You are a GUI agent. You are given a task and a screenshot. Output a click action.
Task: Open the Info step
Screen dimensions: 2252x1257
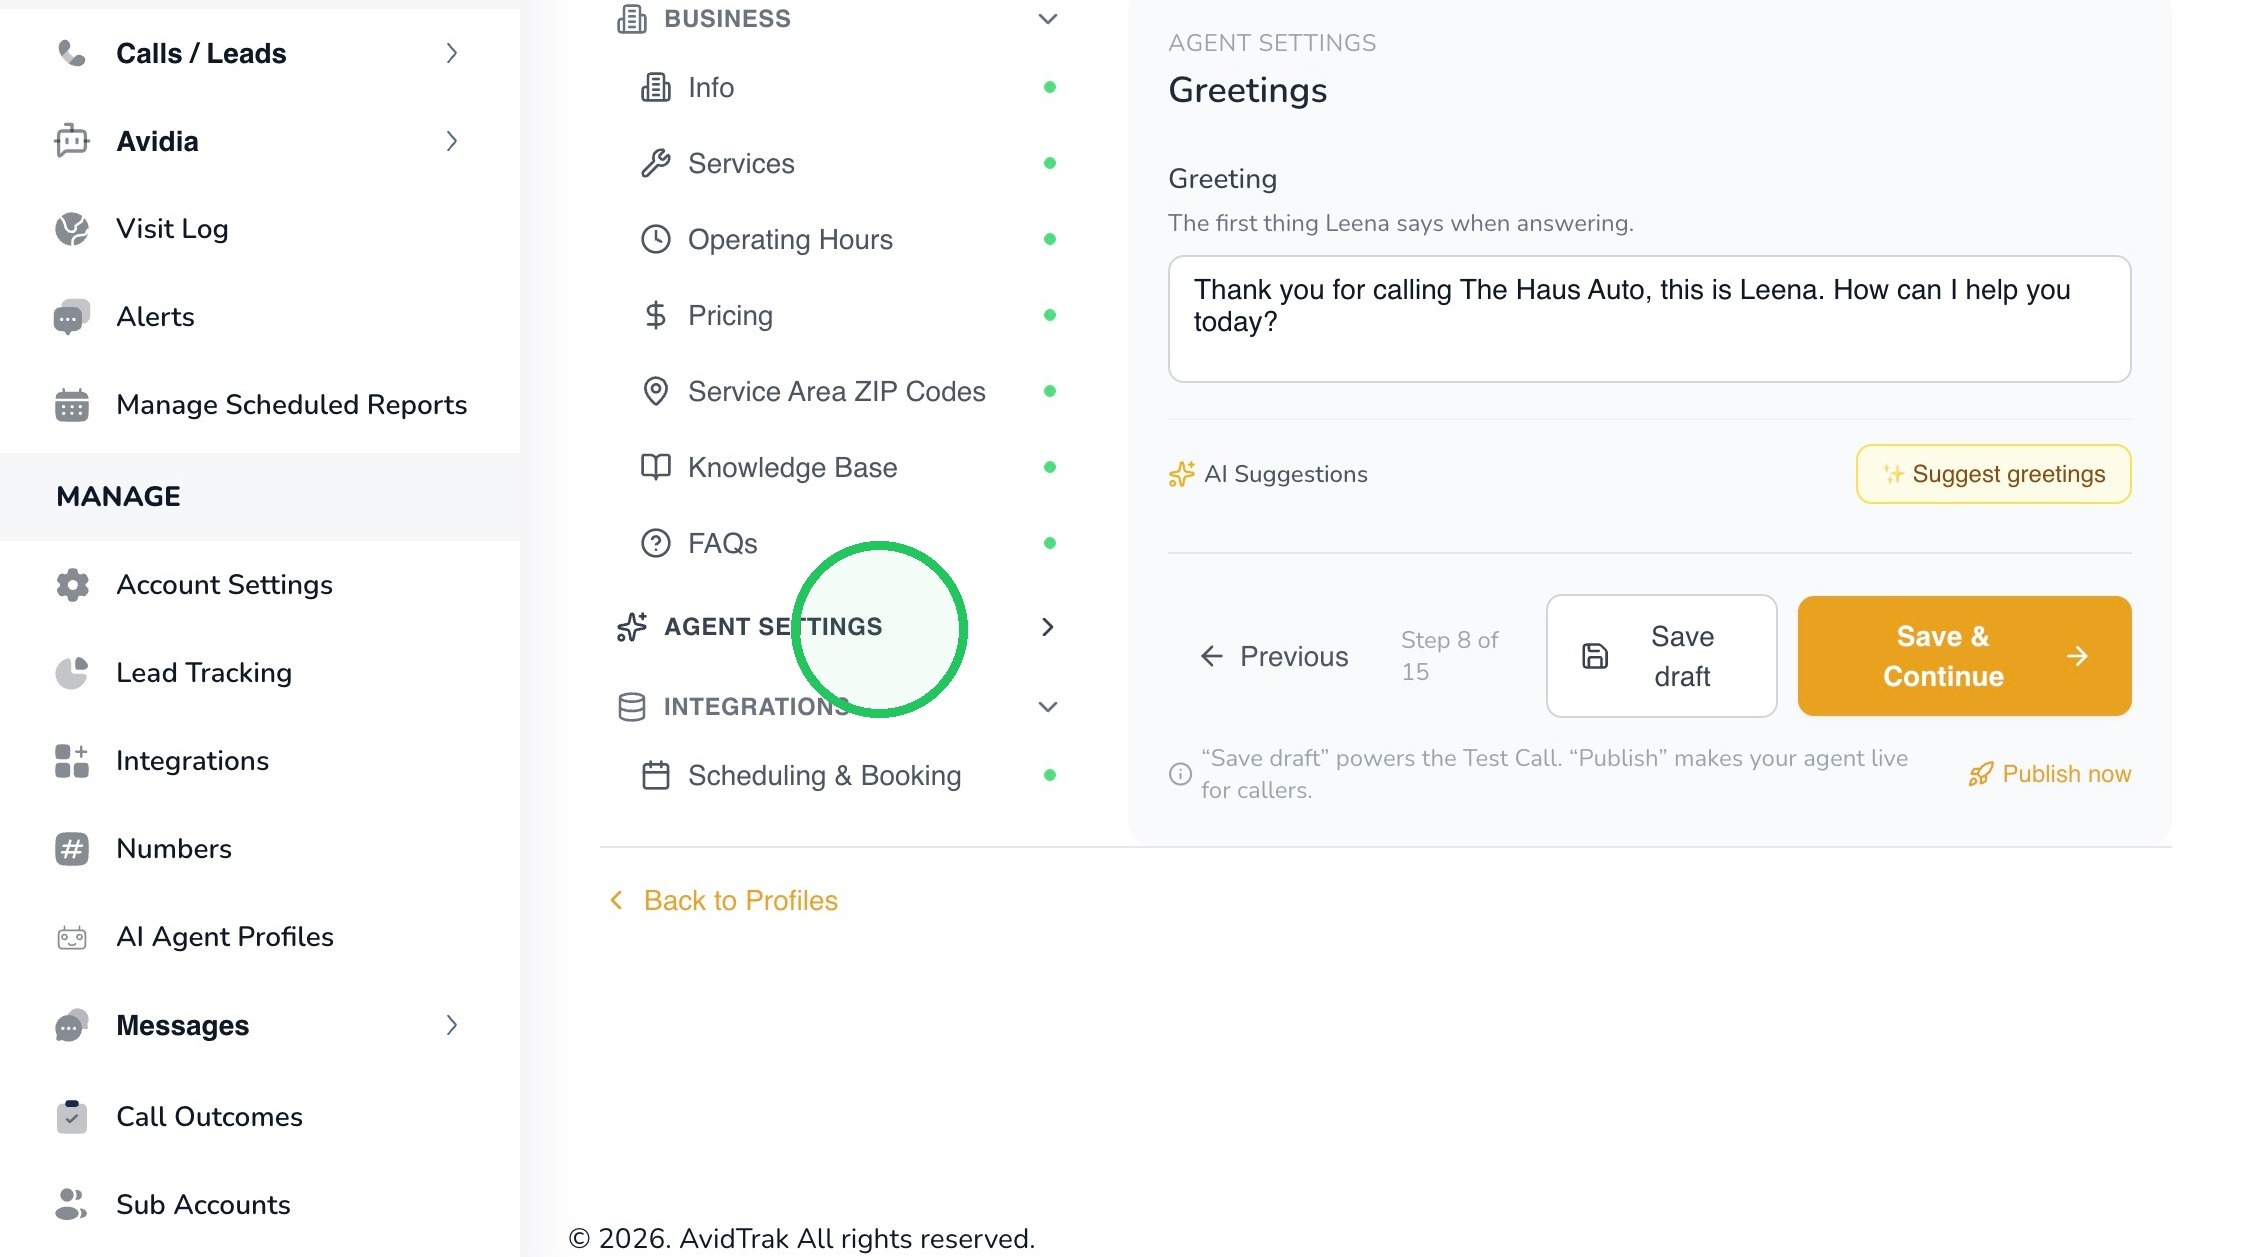[848, 88]
